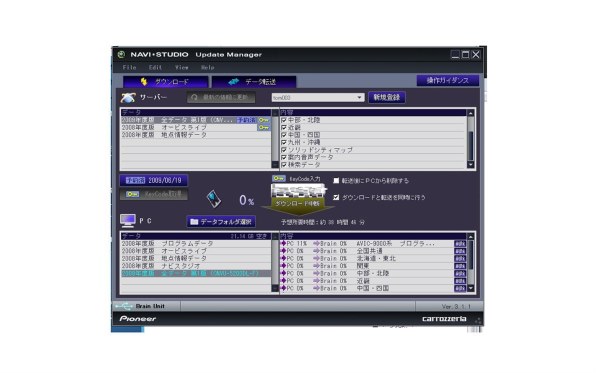Image resolution: width=596 pixels, height=373 pixels.
Task: Switch to the ダウンロード tab
Action: coord(165,82)
